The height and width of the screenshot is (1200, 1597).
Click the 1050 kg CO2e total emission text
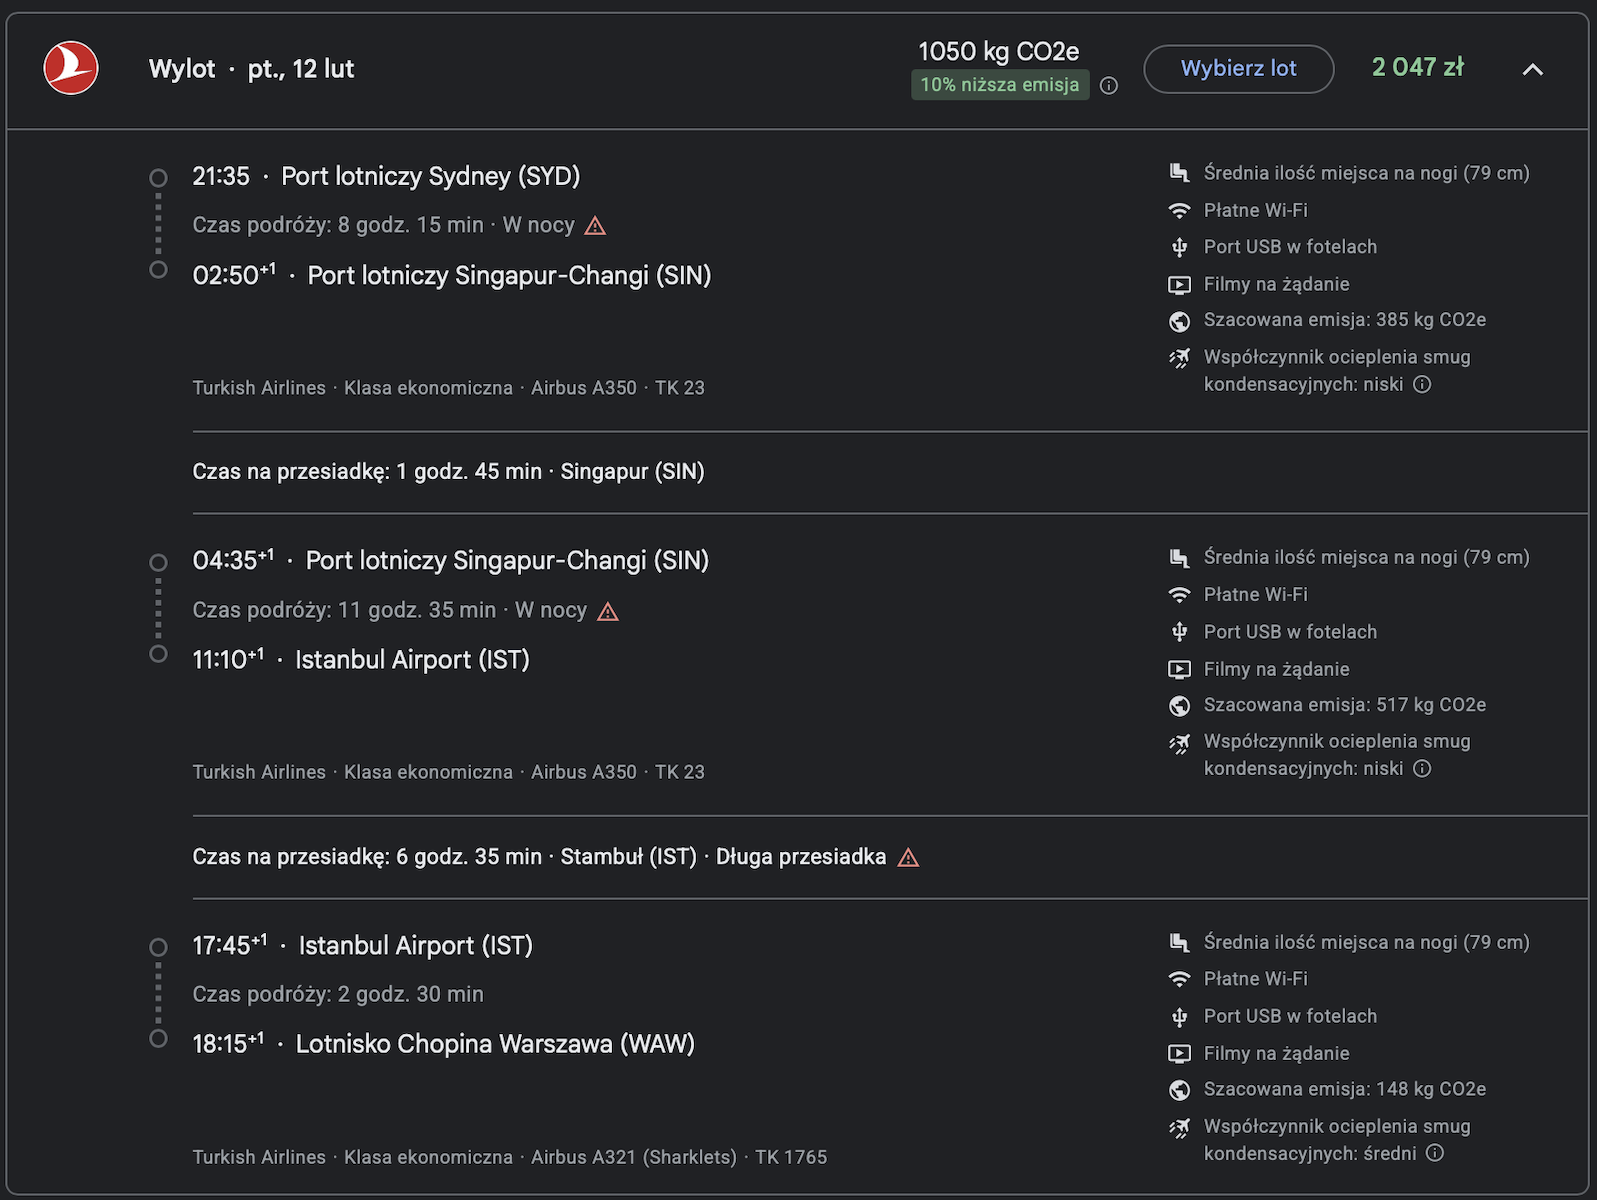point(998,51)
